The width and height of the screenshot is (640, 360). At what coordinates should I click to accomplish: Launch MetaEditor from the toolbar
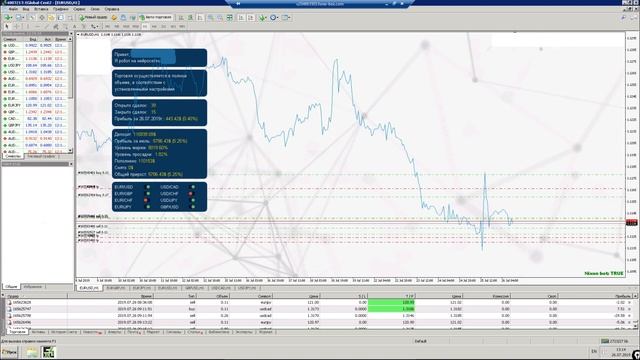tap(114, 18)
